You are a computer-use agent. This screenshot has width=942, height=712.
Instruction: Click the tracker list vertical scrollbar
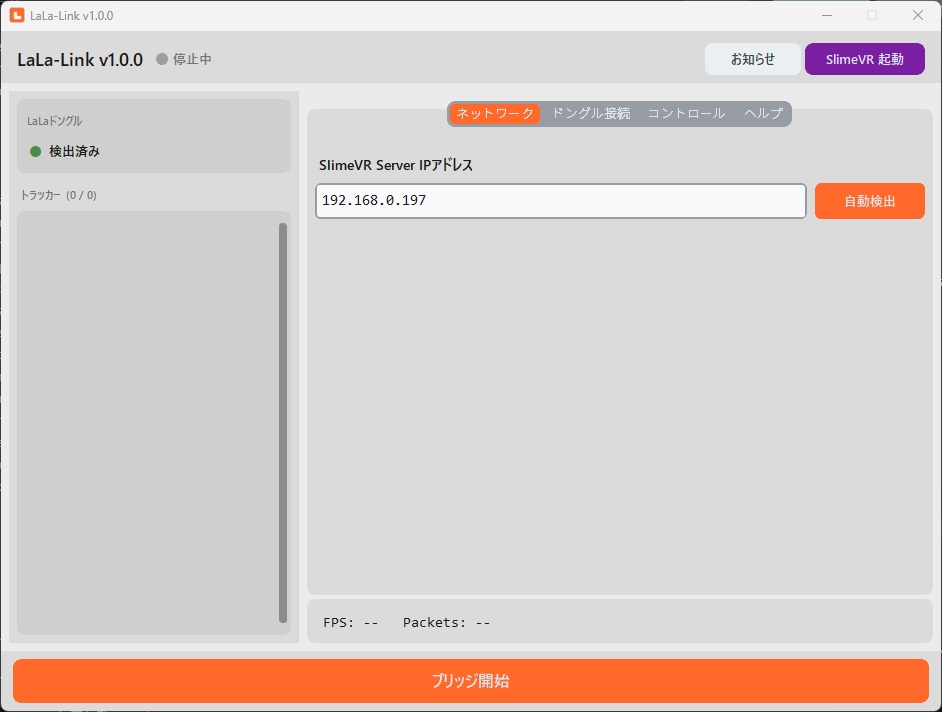(283, 422)
